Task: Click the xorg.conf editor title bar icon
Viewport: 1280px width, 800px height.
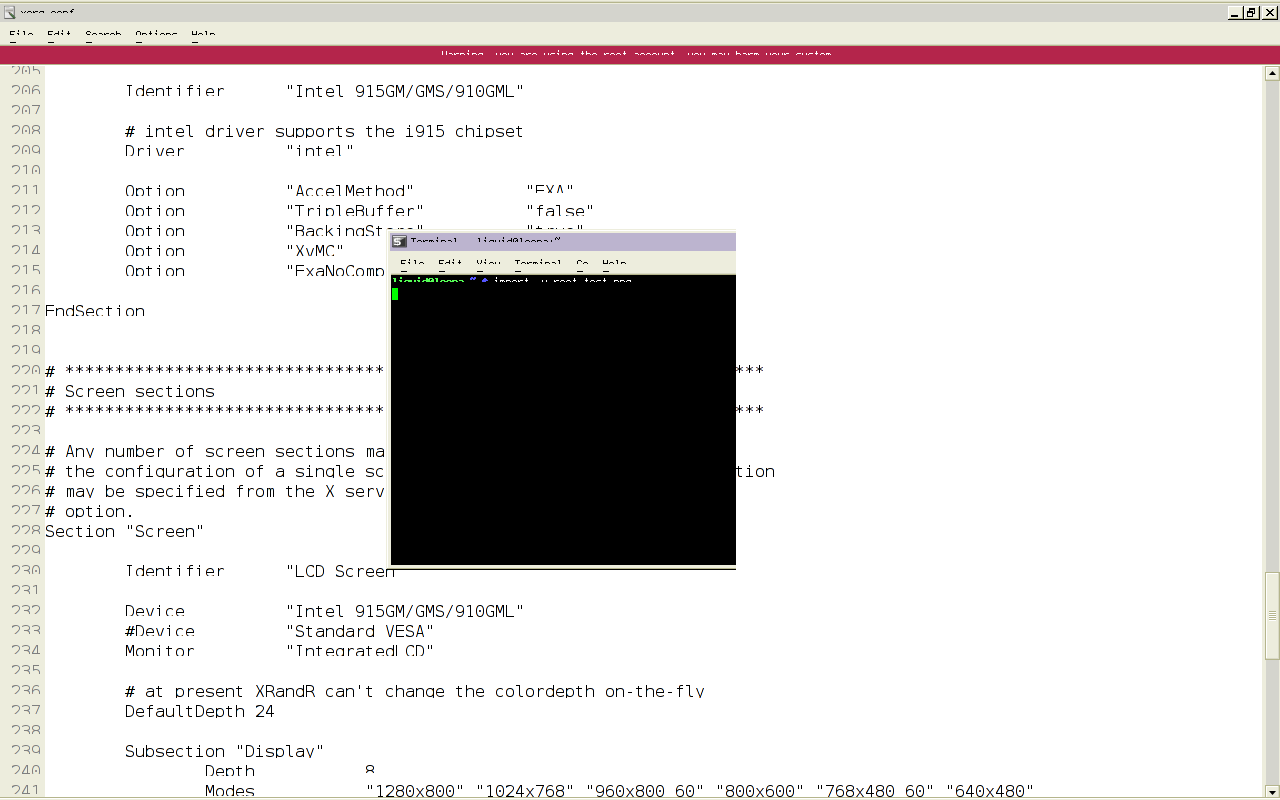Action: (x=10, y=12)
